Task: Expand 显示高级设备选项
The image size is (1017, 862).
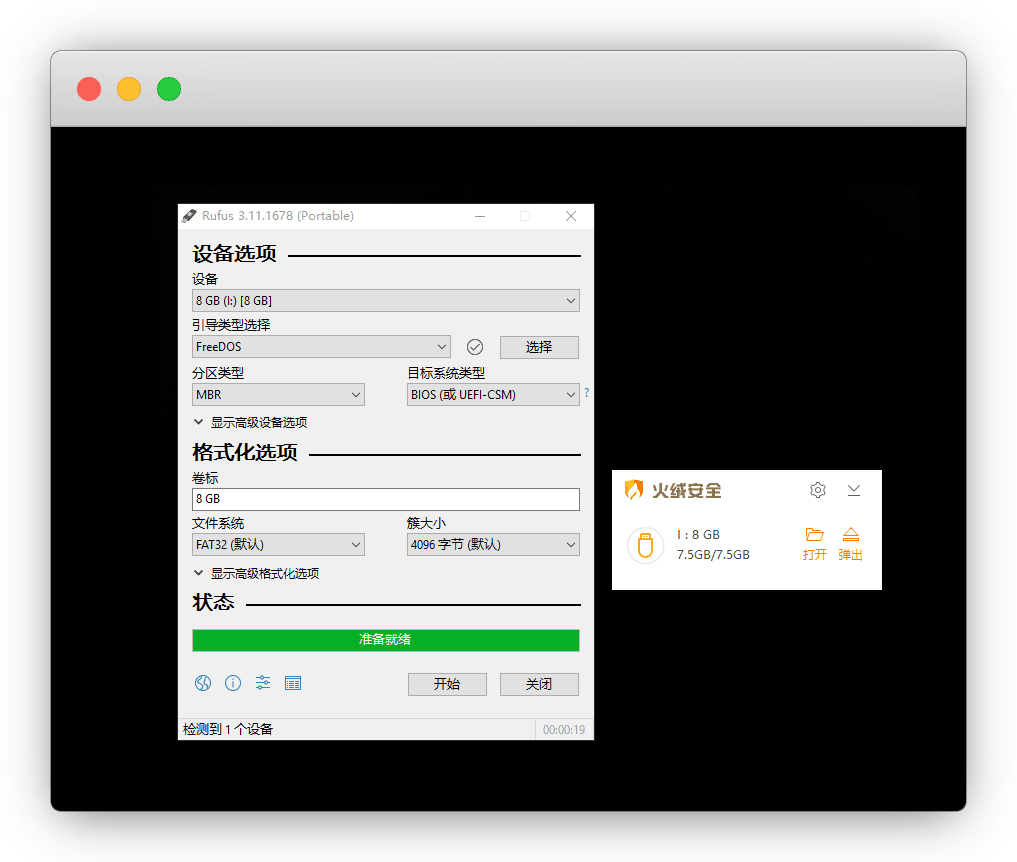Action: (x=250, y=422)
